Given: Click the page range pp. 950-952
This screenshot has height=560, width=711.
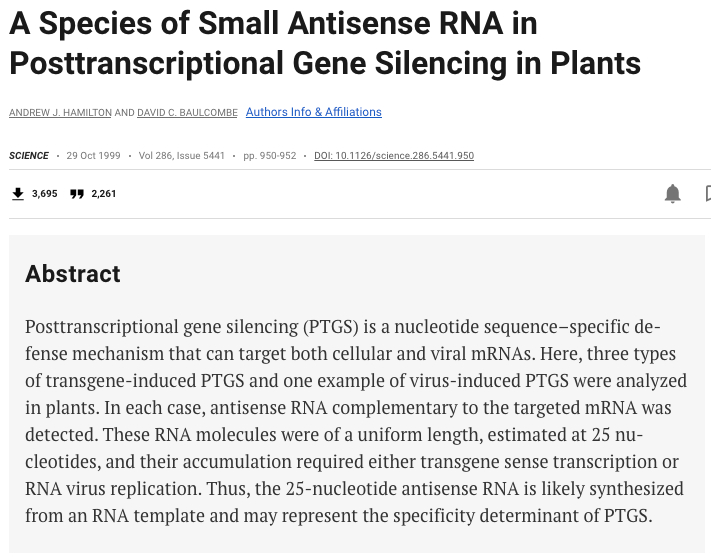Looking at the screenshot, I should click(x=270, y=156).
